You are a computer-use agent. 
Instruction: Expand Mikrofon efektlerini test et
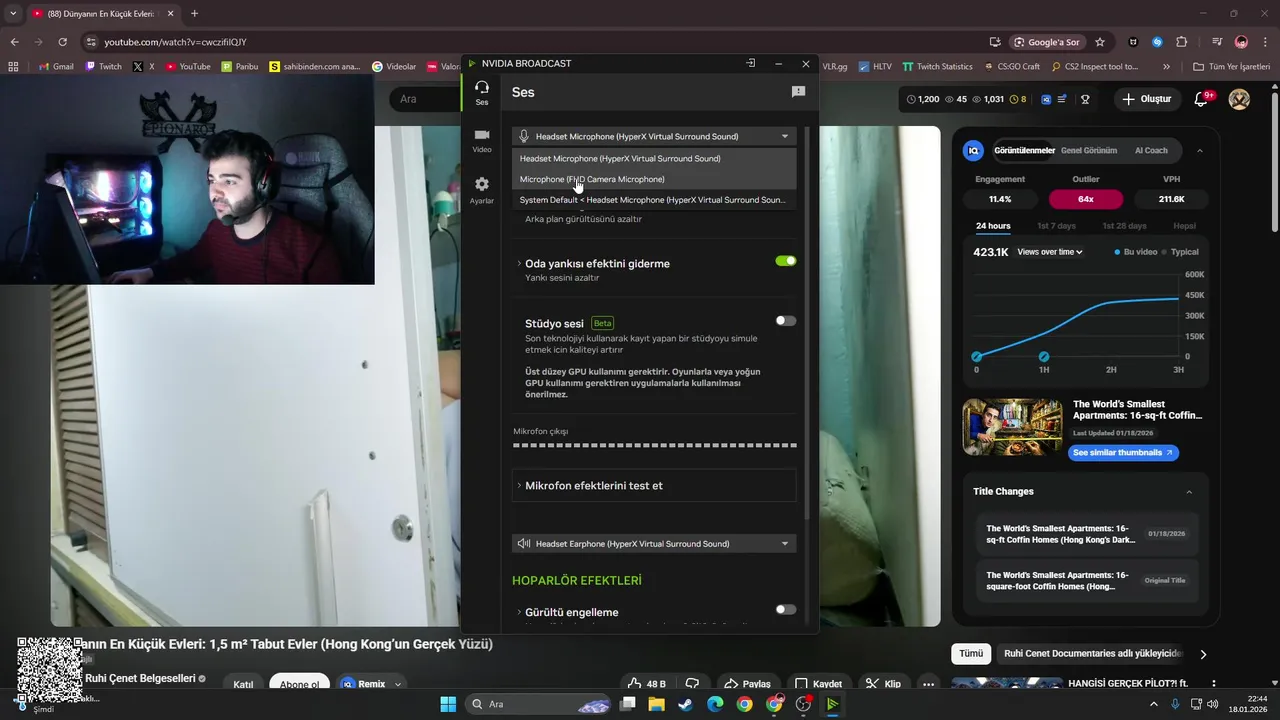654,485
